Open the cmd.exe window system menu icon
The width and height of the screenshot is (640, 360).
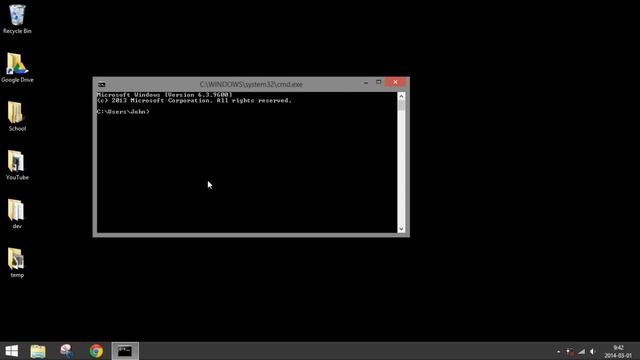tap(102, 84)
